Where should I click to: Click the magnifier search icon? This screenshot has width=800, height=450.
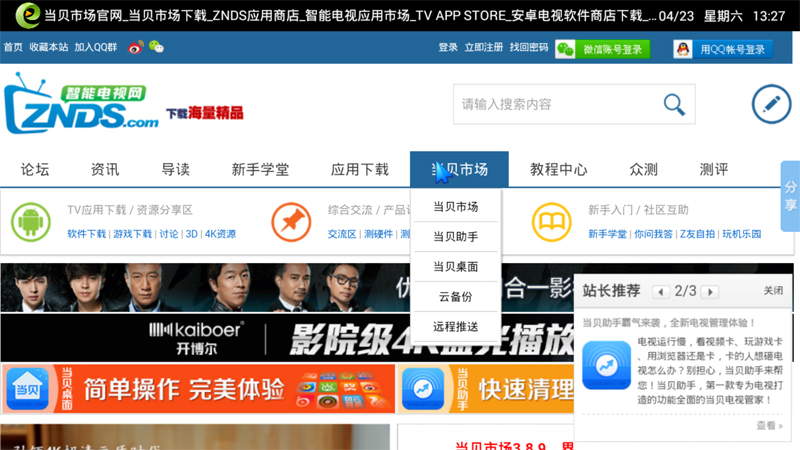click(674, 105)
